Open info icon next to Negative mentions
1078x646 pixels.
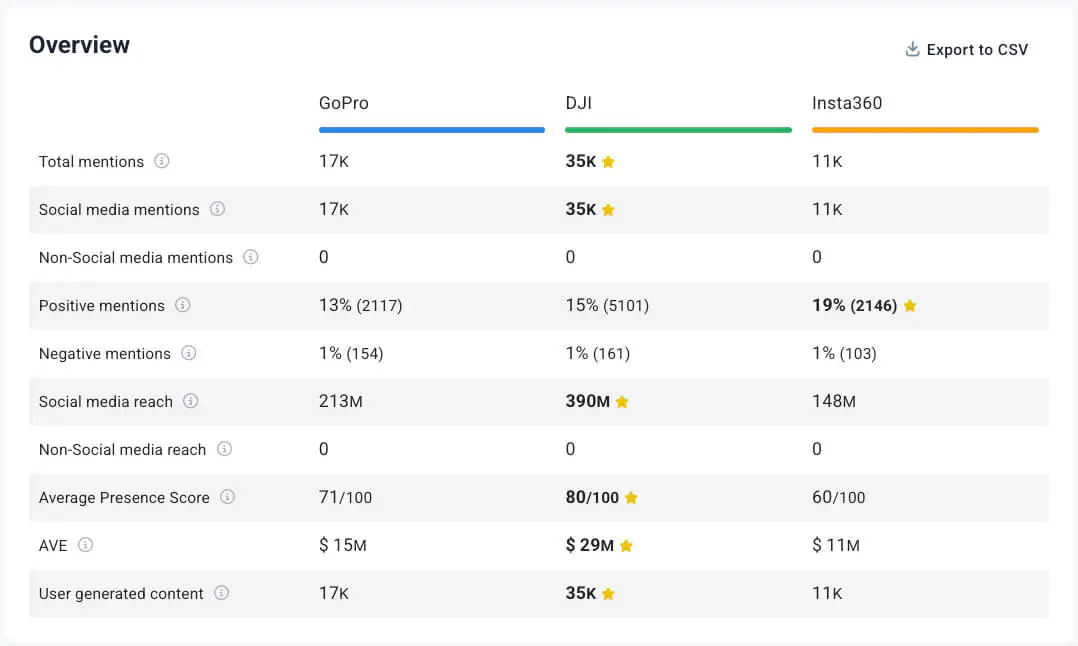(188, 353)
